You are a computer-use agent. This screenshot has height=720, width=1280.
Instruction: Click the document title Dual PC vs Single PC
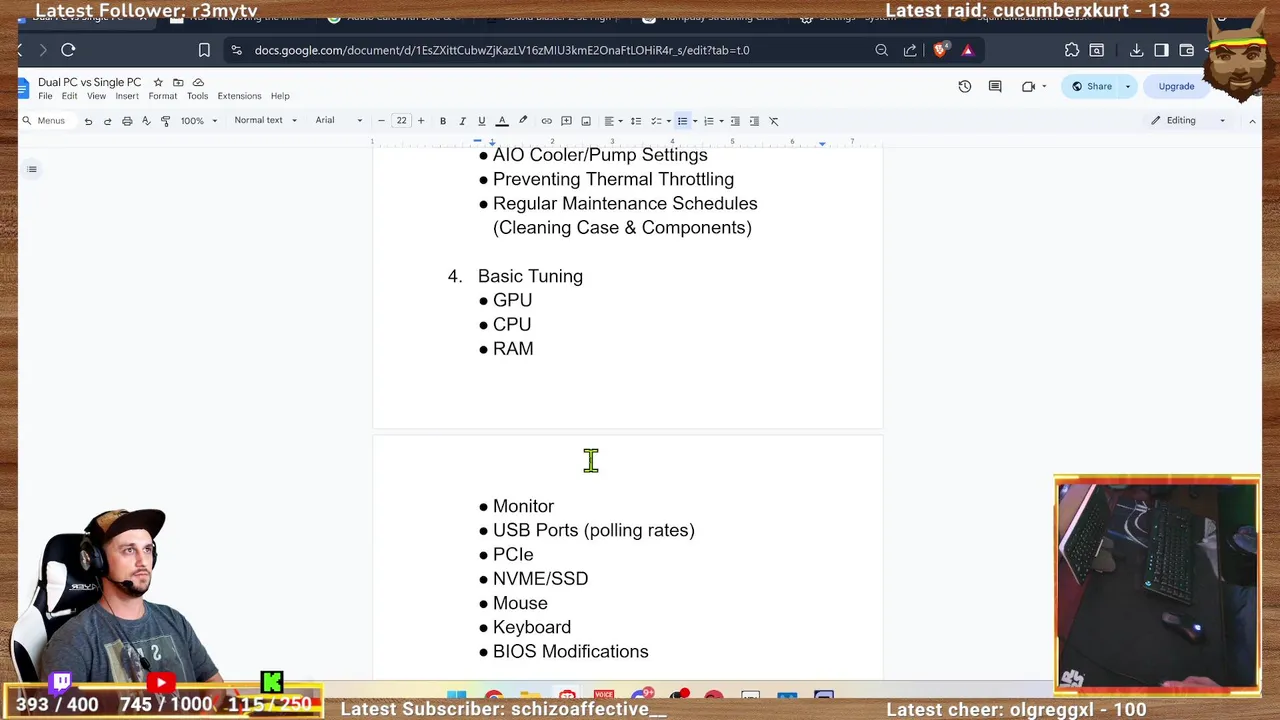point(90,82)
